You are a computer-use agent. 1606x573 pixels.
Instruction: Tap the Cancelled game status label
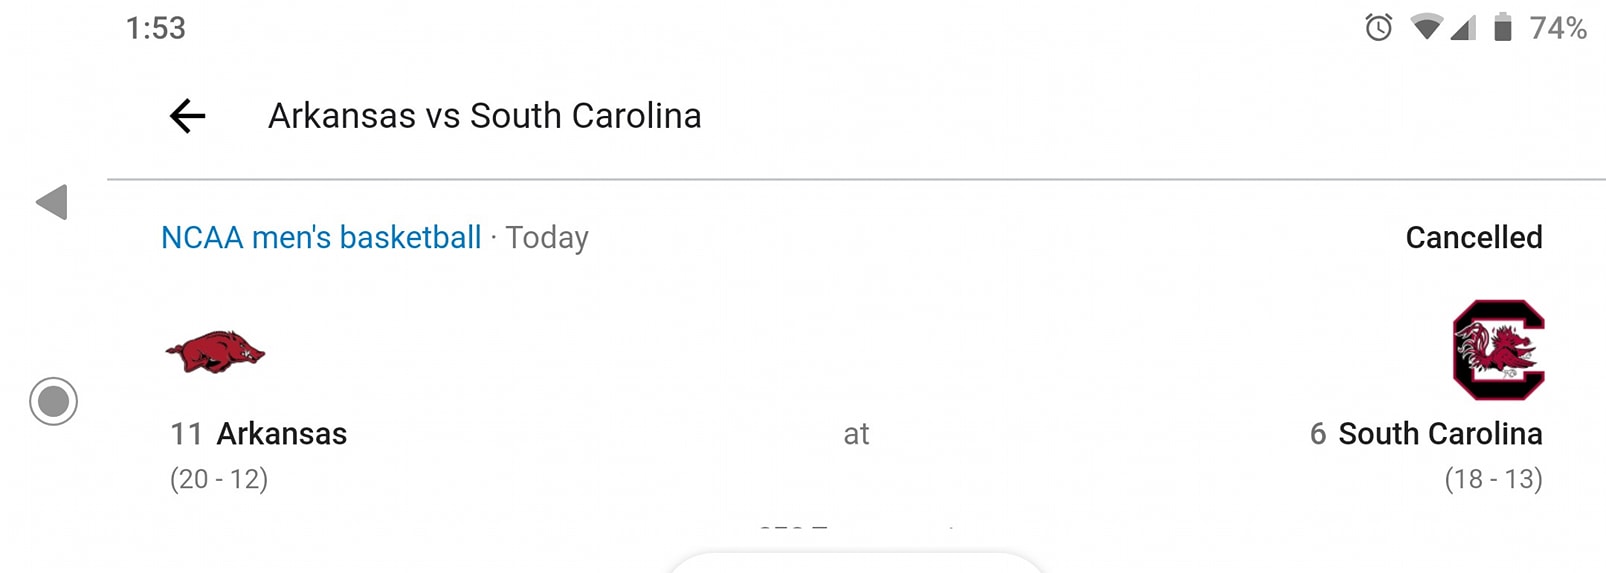click(x=1474, y=237)
